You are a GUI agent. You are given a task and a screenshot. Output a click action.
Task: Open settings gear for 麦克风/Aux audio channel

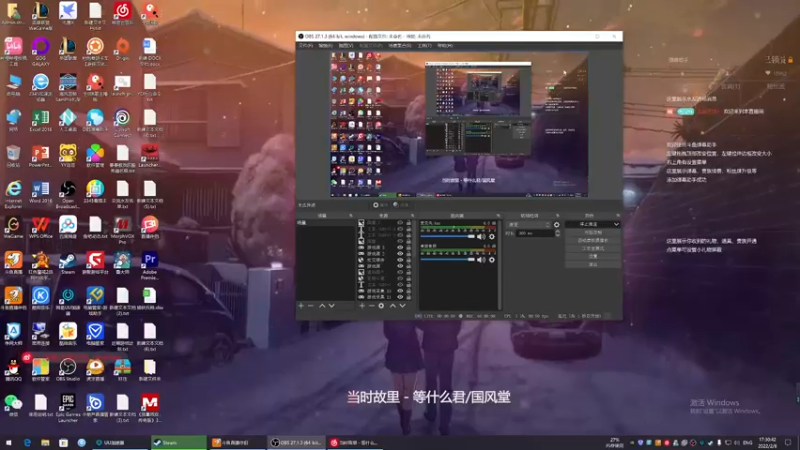tap(492, 237)
